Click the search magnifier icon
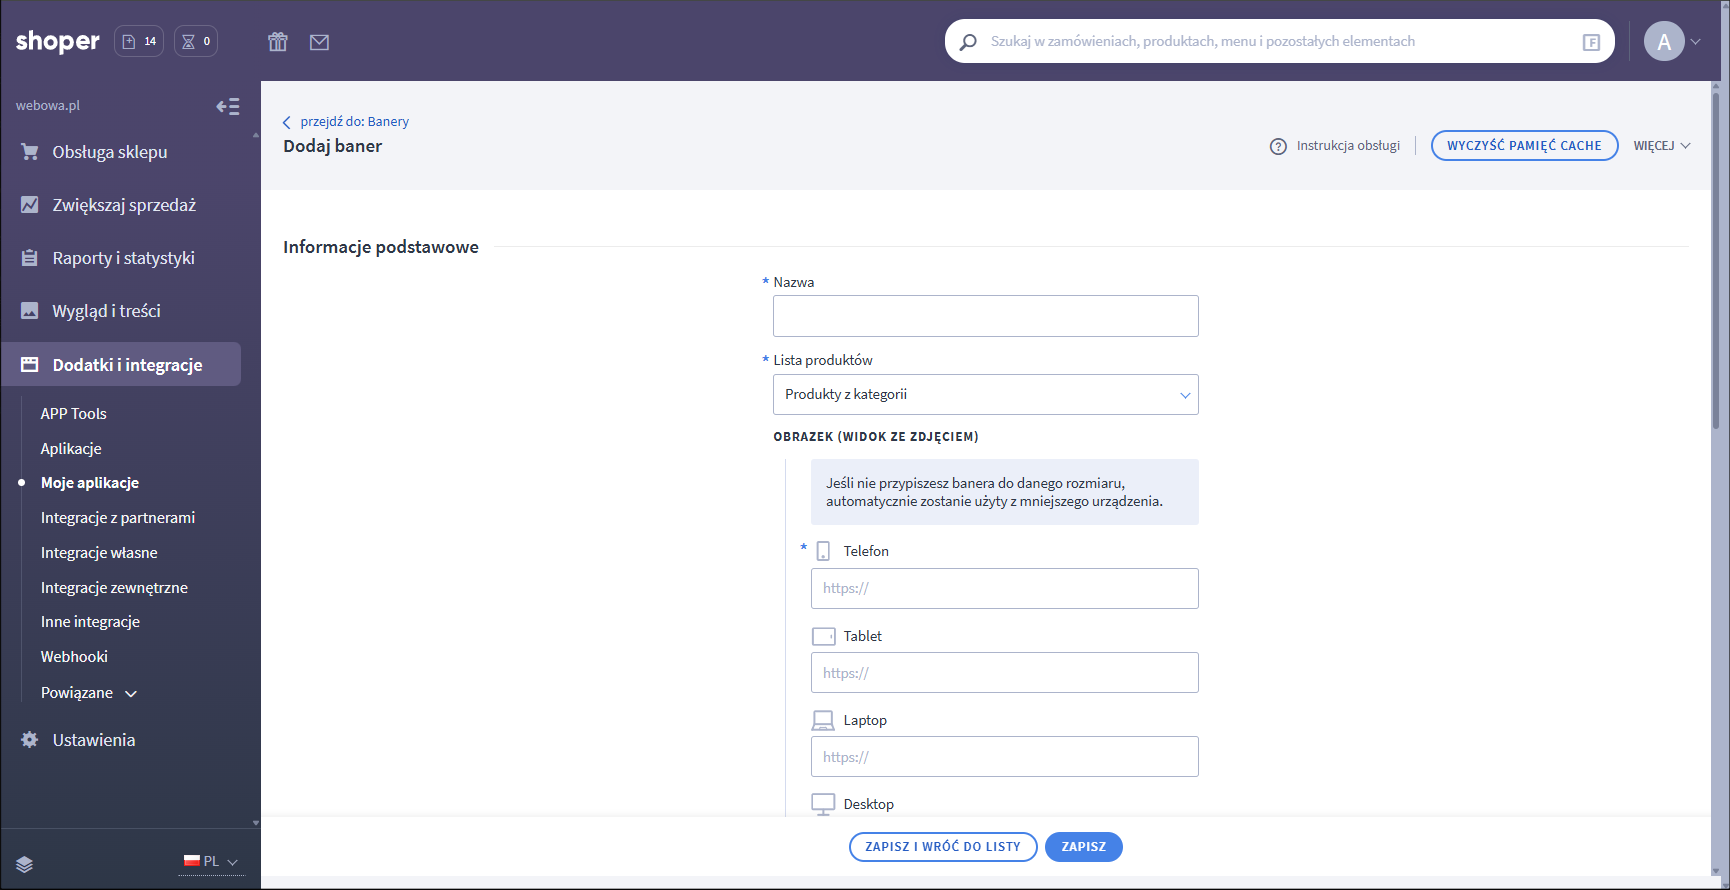 pyautogui.click(x=968, y=42)
